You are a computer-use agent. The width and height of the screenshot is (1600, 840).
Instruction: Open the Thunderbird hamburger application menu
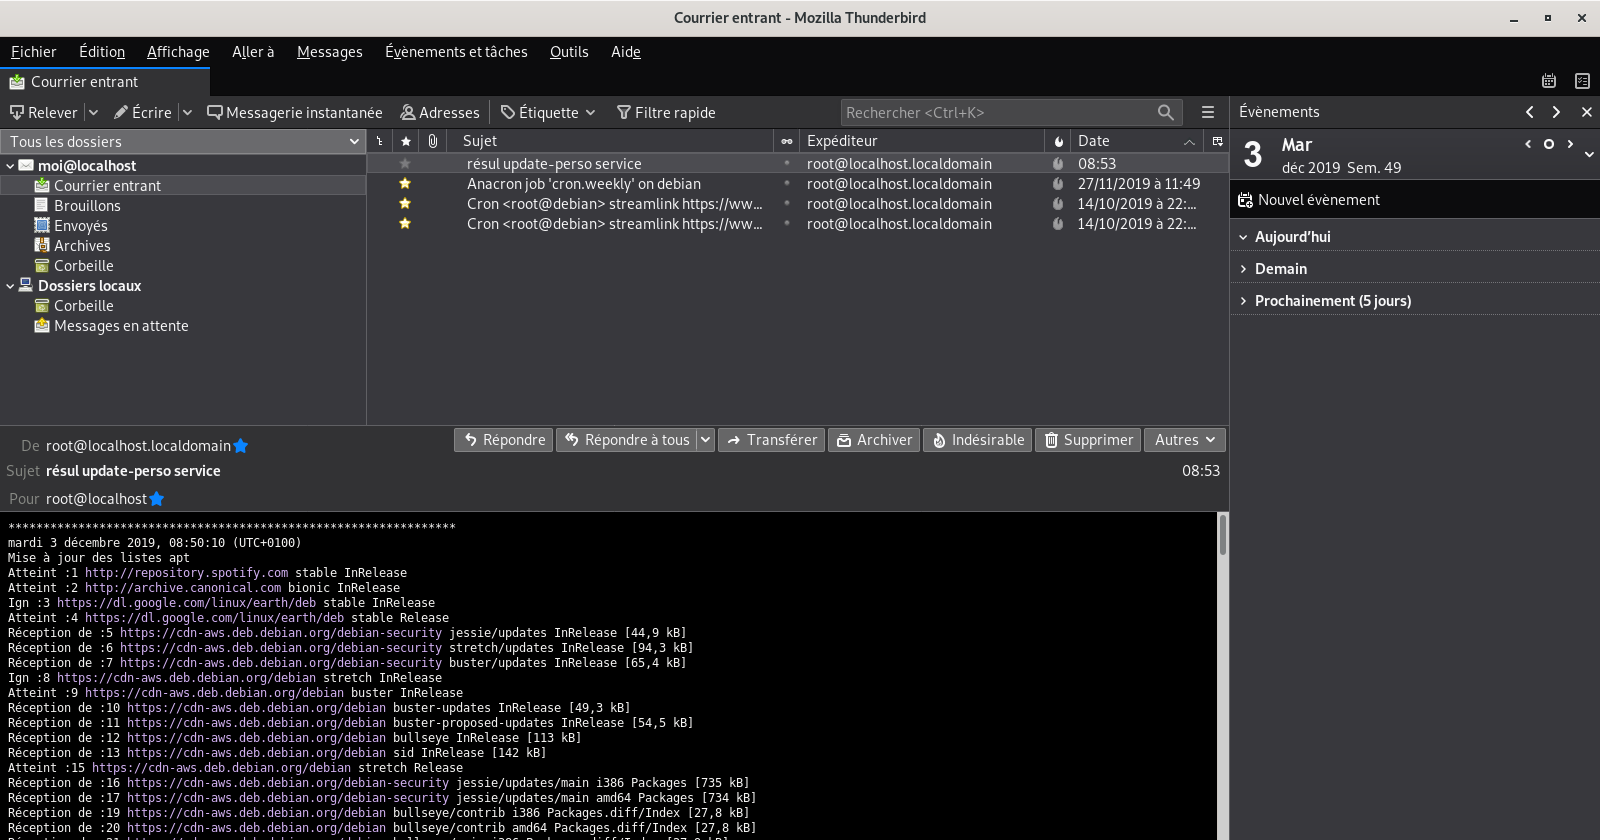click(1208, 112)
